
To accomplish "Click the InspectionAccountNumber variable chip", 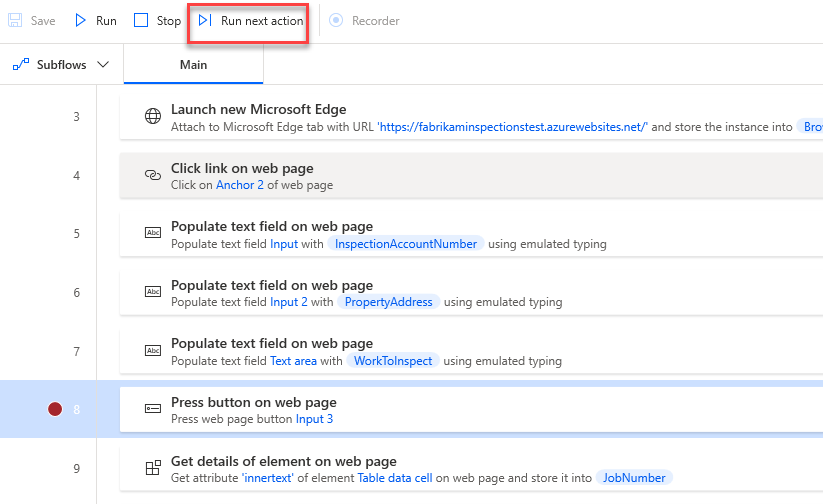I will pyautogui.click(x=406, y=243).
